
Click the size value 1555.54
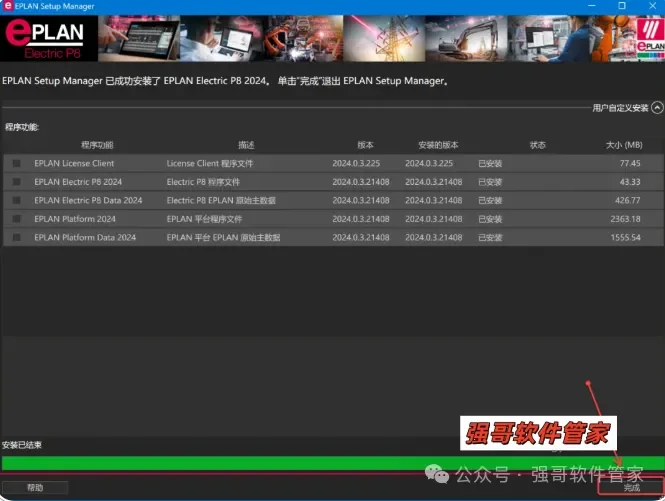[626, 238]
